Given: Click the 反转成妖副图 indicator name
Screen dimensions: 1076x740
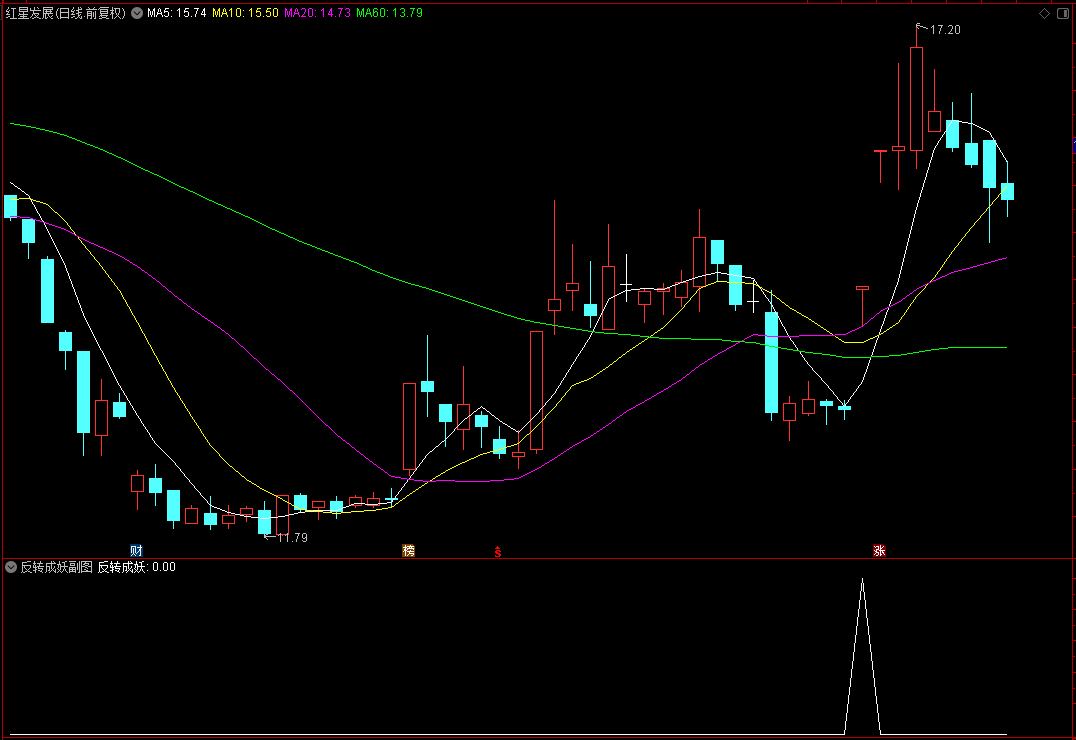Looking at the screenshot, I should point(56,567).
